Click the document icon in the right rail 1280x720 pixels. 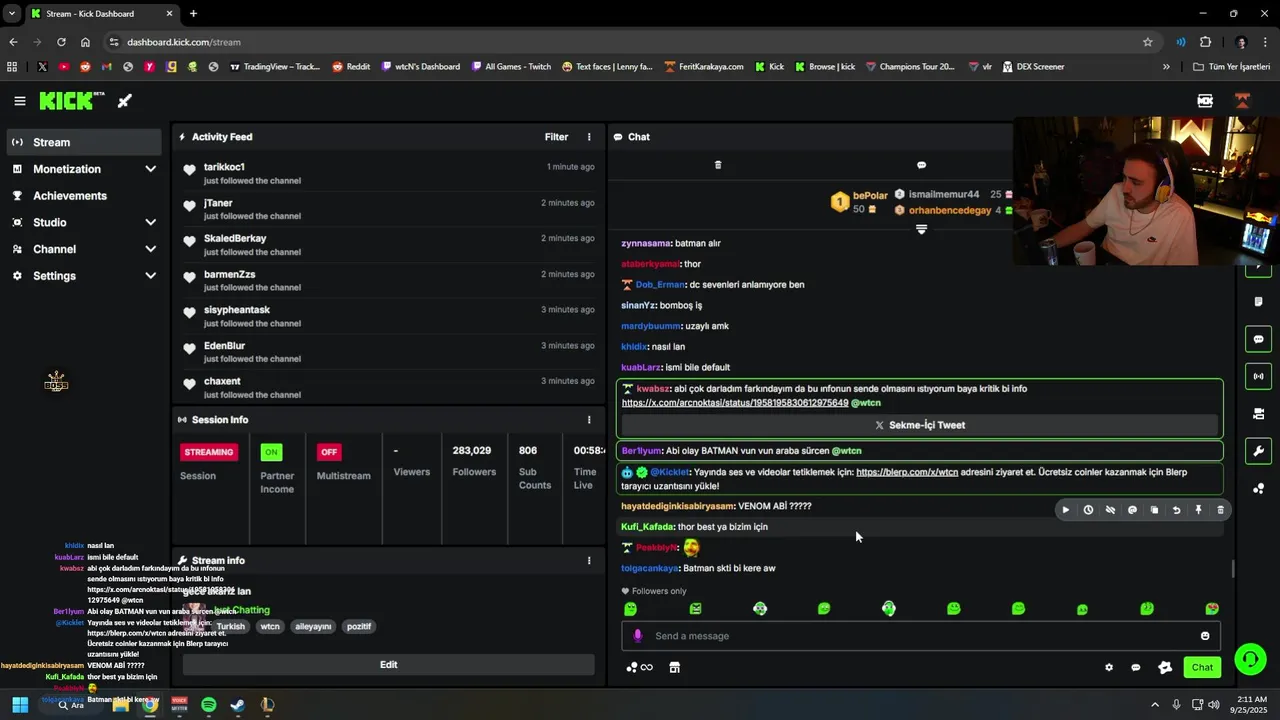[1258, 302]
